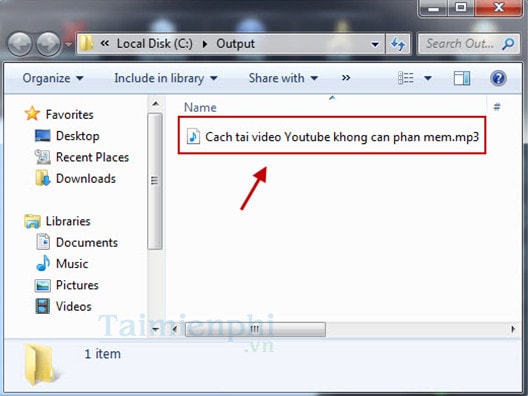The width and height of the screenshot is (528, 396).
Task: Click Local Disk (C:) in address path
Action: (155, 44)
